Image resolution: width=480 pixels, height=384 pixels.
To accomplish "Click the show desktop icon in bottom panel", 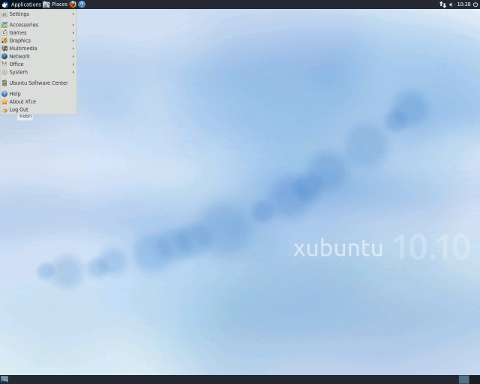I will [5, 379].
